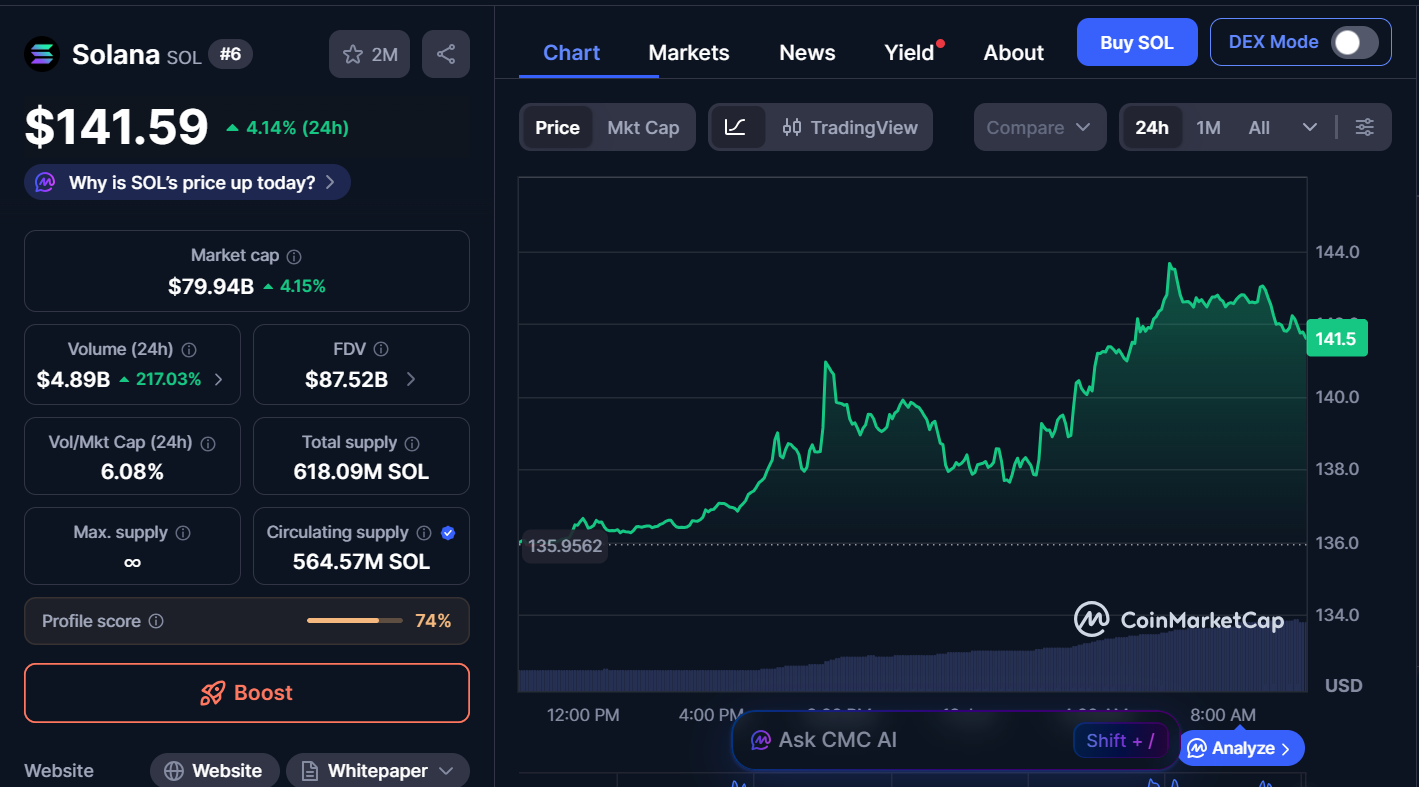The width and height of the screenshot is (1419, 787).
Task: Open chart settings sliders icon
Action: tap(1365, 127)
